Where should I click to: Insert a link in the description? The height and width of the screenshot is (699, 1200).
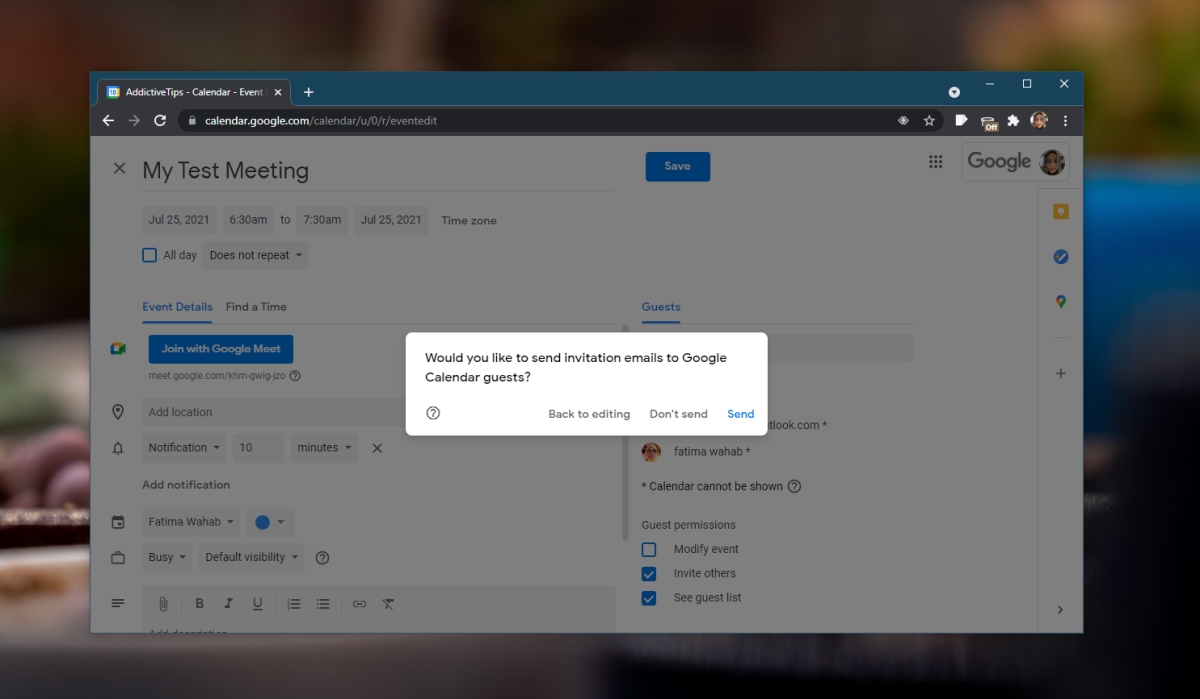pos(359,604)
